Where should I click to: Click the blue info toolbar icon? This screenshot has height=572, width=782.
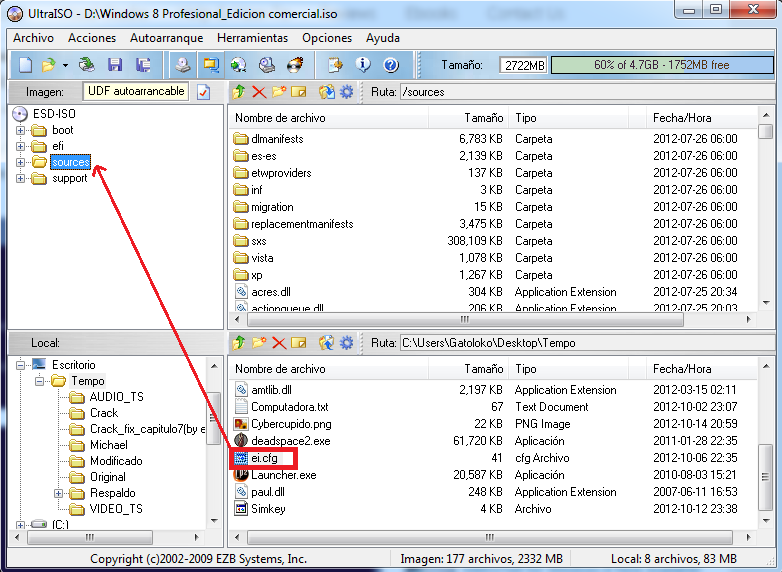(x=363, y=65)
